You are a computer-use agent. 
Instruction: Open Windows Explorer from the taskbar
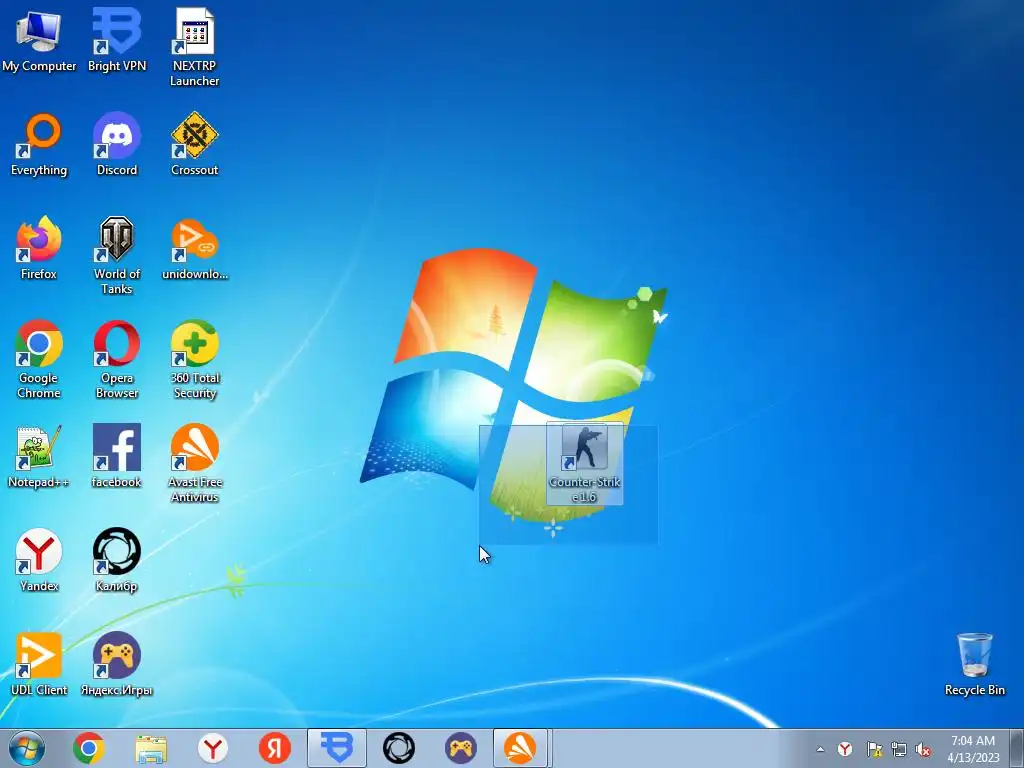point(151,748)
